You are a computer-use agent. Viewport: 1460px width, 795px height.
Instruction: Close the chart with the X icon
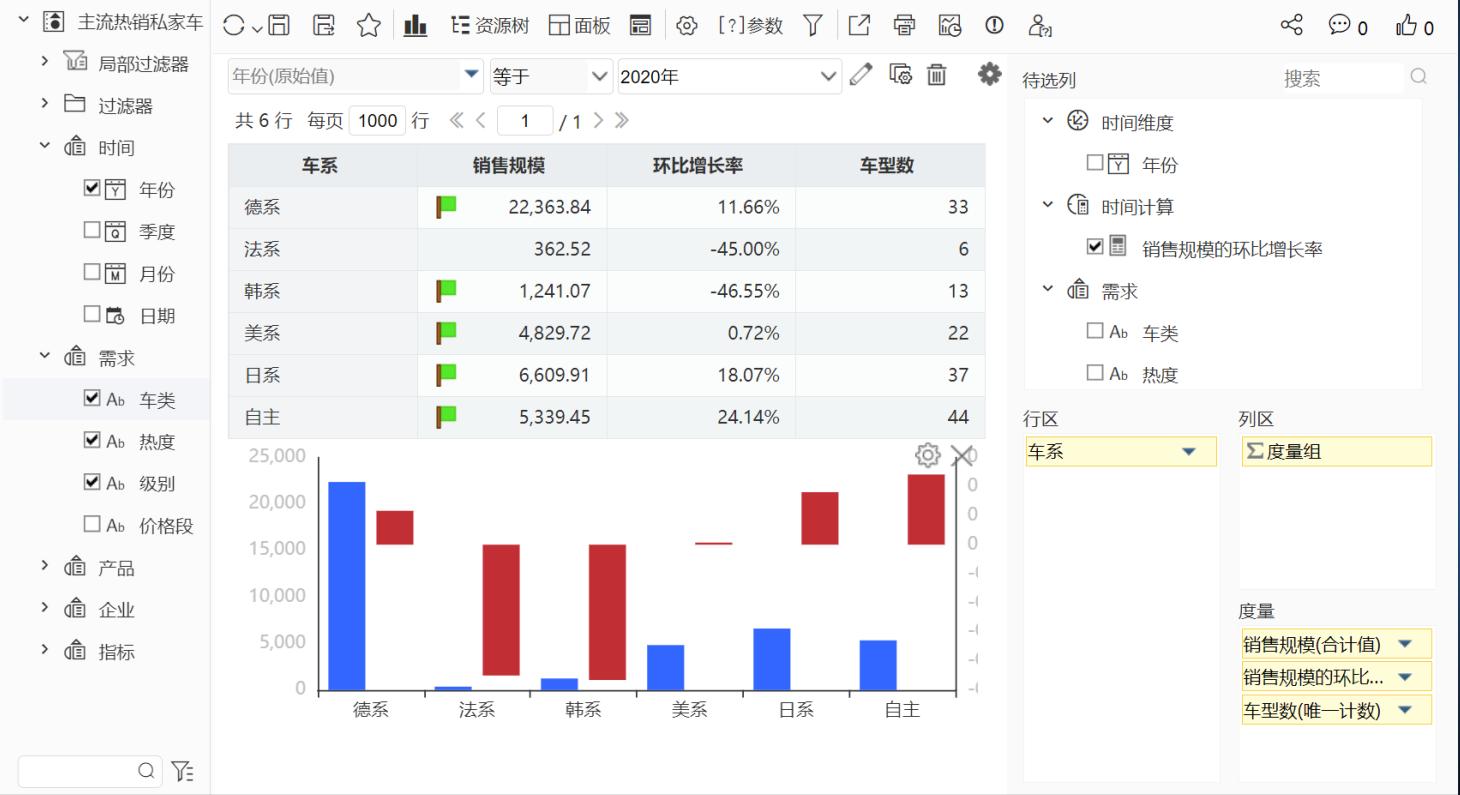tap(961, 456)
